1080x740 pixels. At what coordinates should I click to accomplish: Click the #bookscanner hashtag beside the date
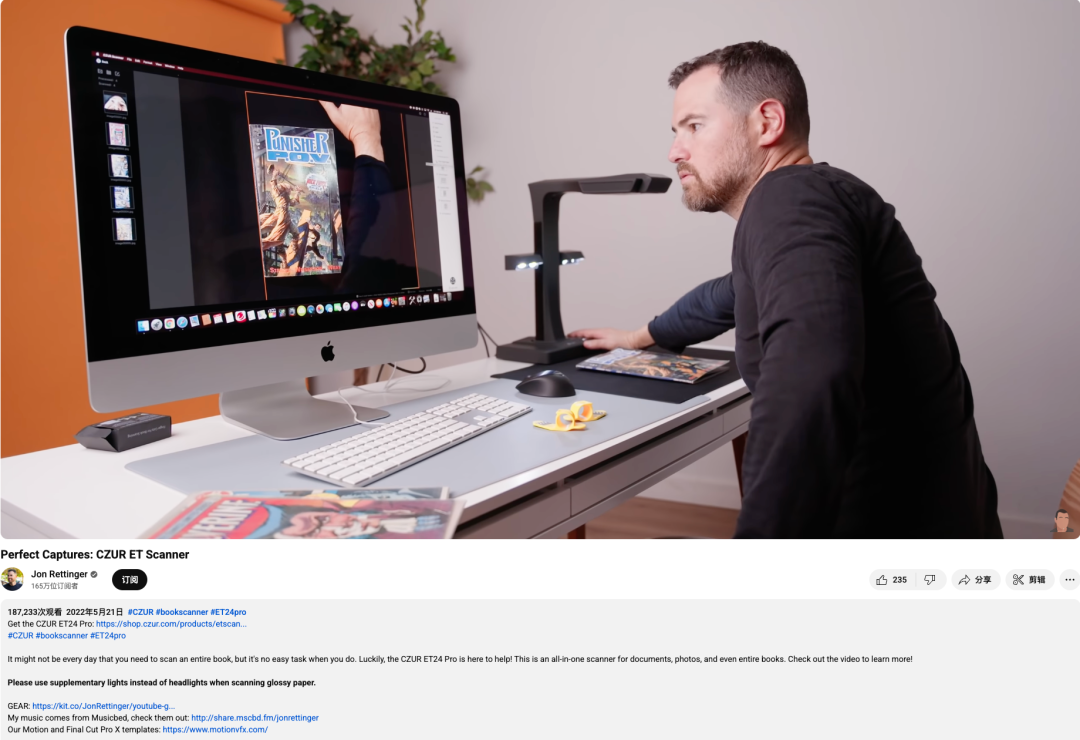(x=182, y=612)
